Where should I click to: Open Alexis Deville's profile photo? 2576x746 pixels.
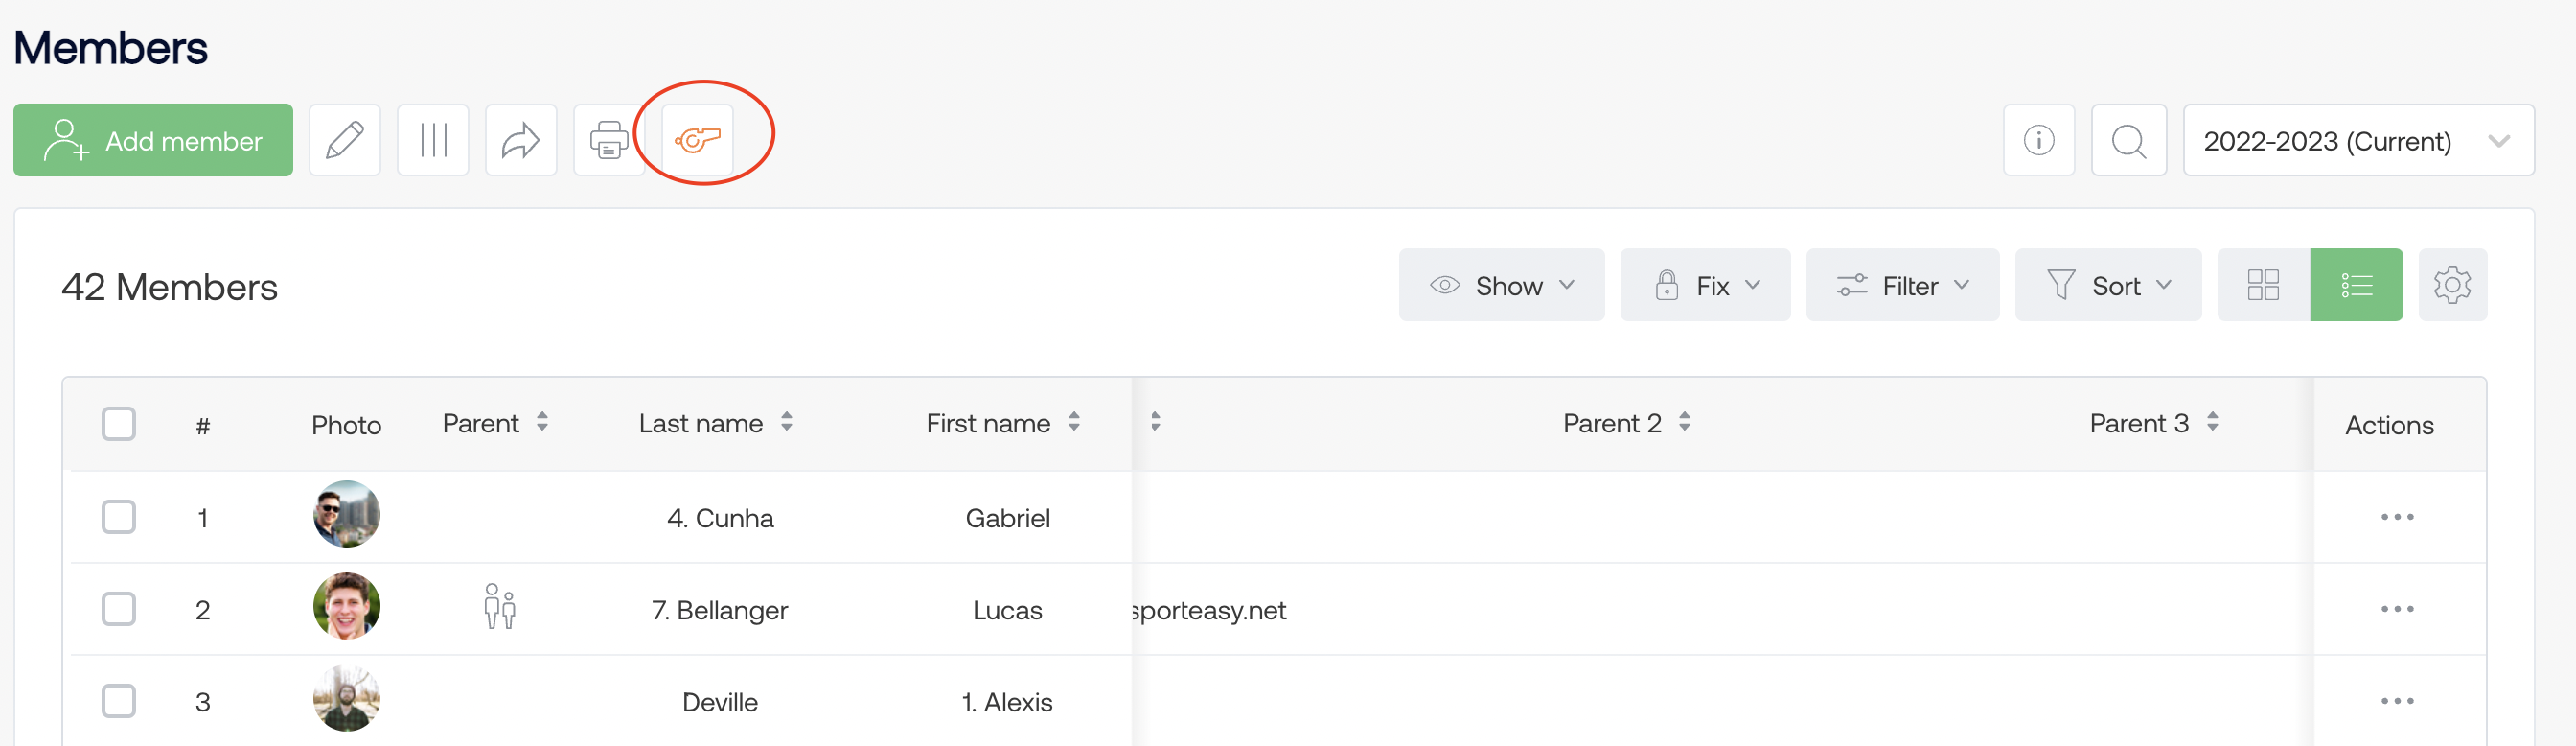coord(346,698)
